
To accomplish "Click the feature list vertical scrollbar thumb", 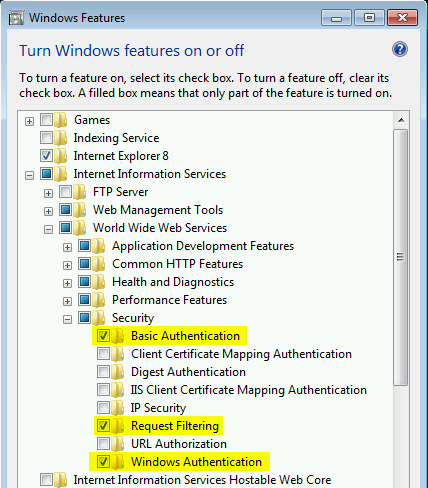I will point(401,257).
